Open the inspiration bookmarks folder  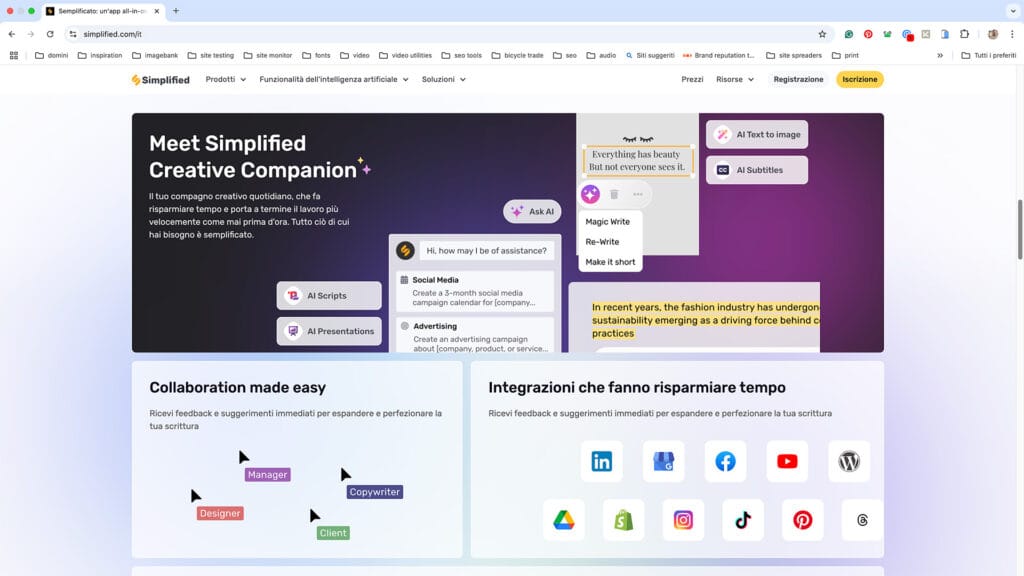(99, 56)
